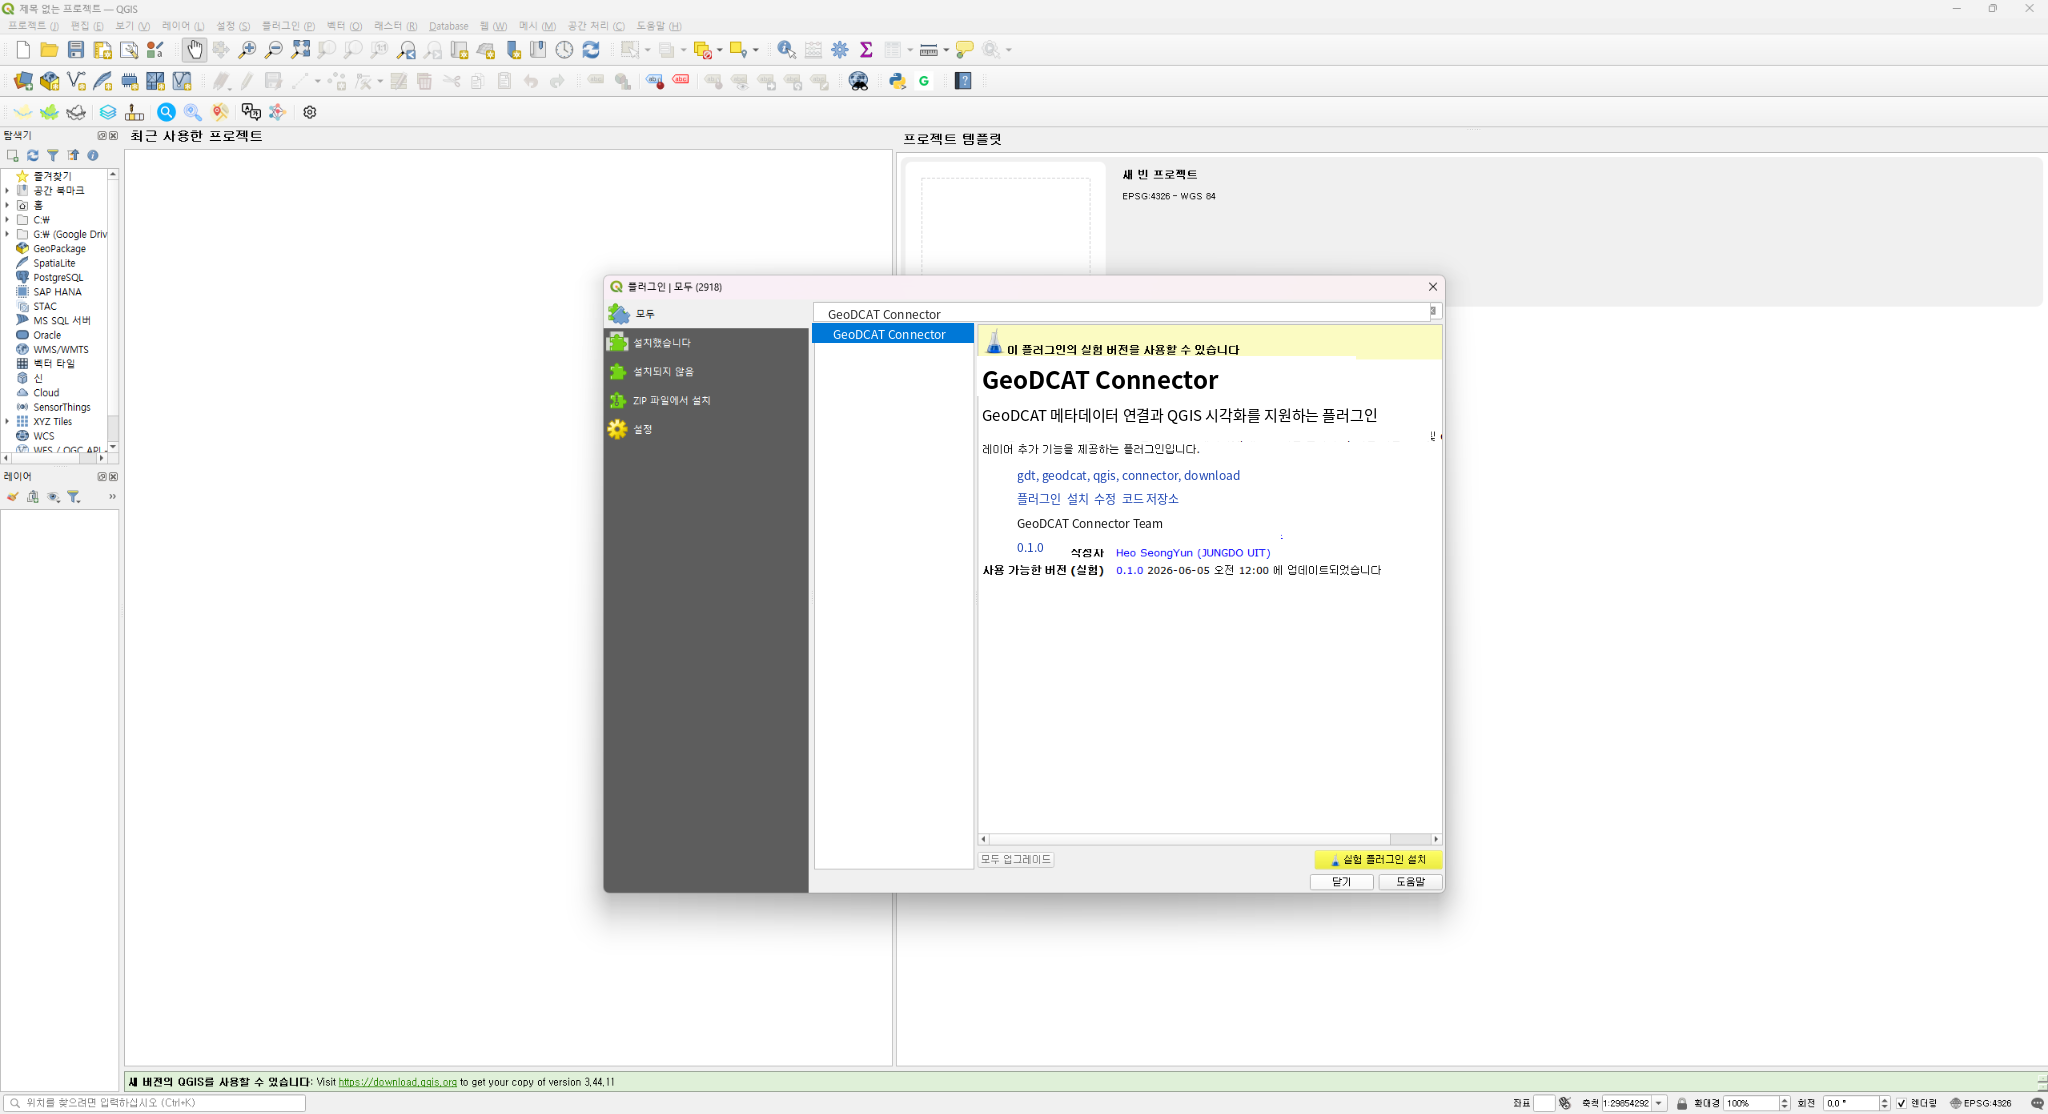Select the Pan Map hand tool
This screenshot has width=2048, height=1114.
point(194,50)
